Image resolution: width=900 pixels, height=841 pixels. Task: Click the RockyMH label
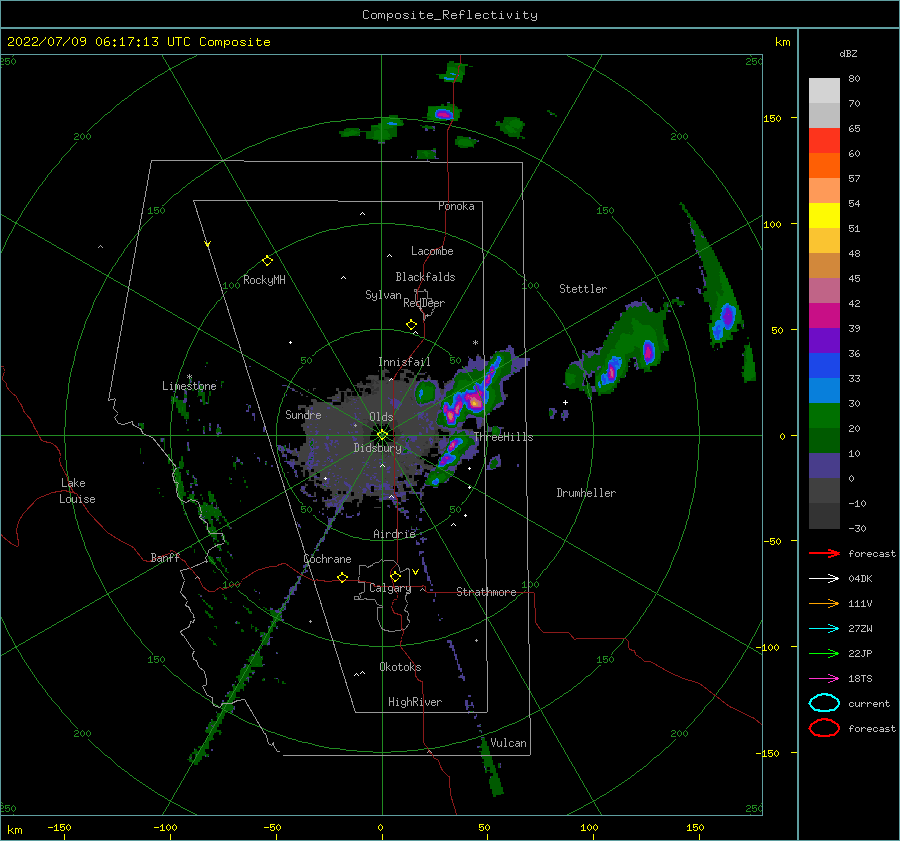pos(264,280)
